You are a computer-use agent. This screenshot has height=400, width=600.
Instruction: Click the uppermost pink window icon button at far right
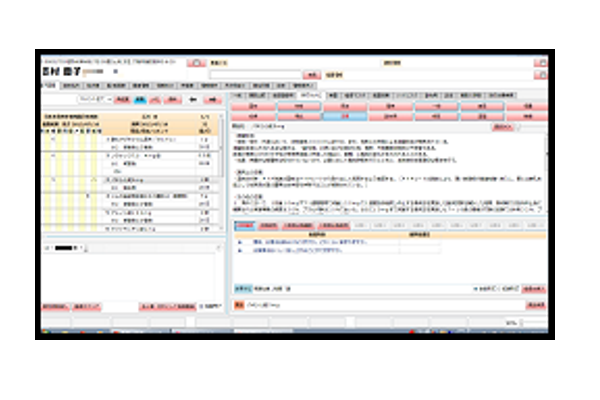(x=541, y=63)
